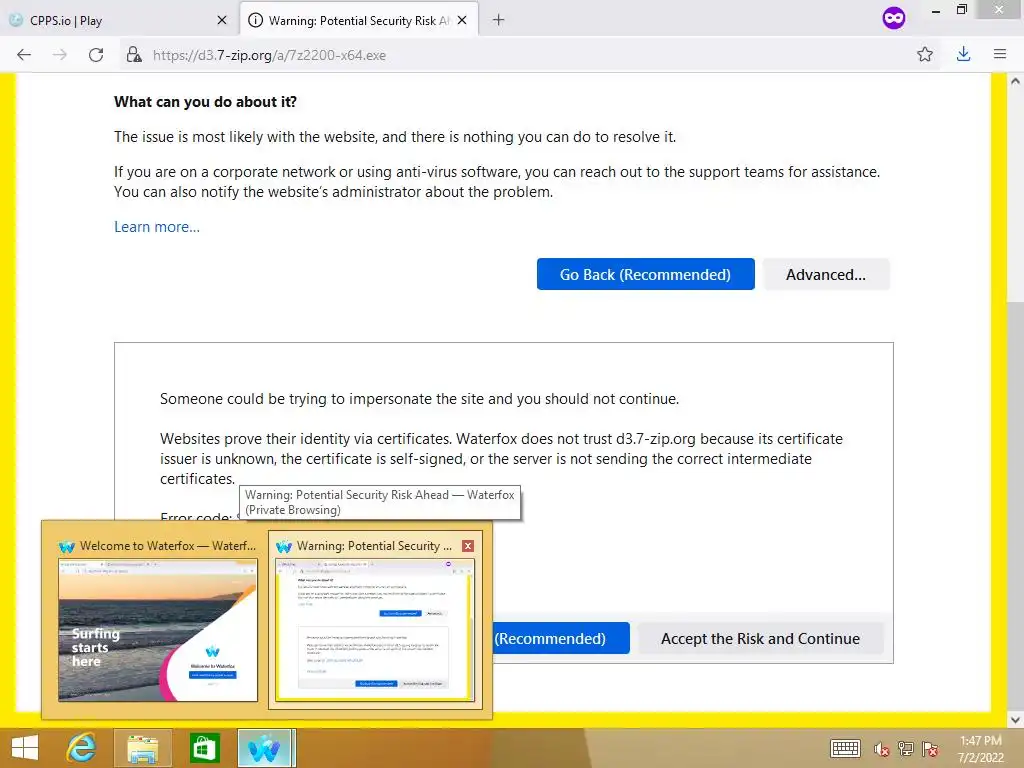Open the Windows Store taskbar icon

coord(204,748)
